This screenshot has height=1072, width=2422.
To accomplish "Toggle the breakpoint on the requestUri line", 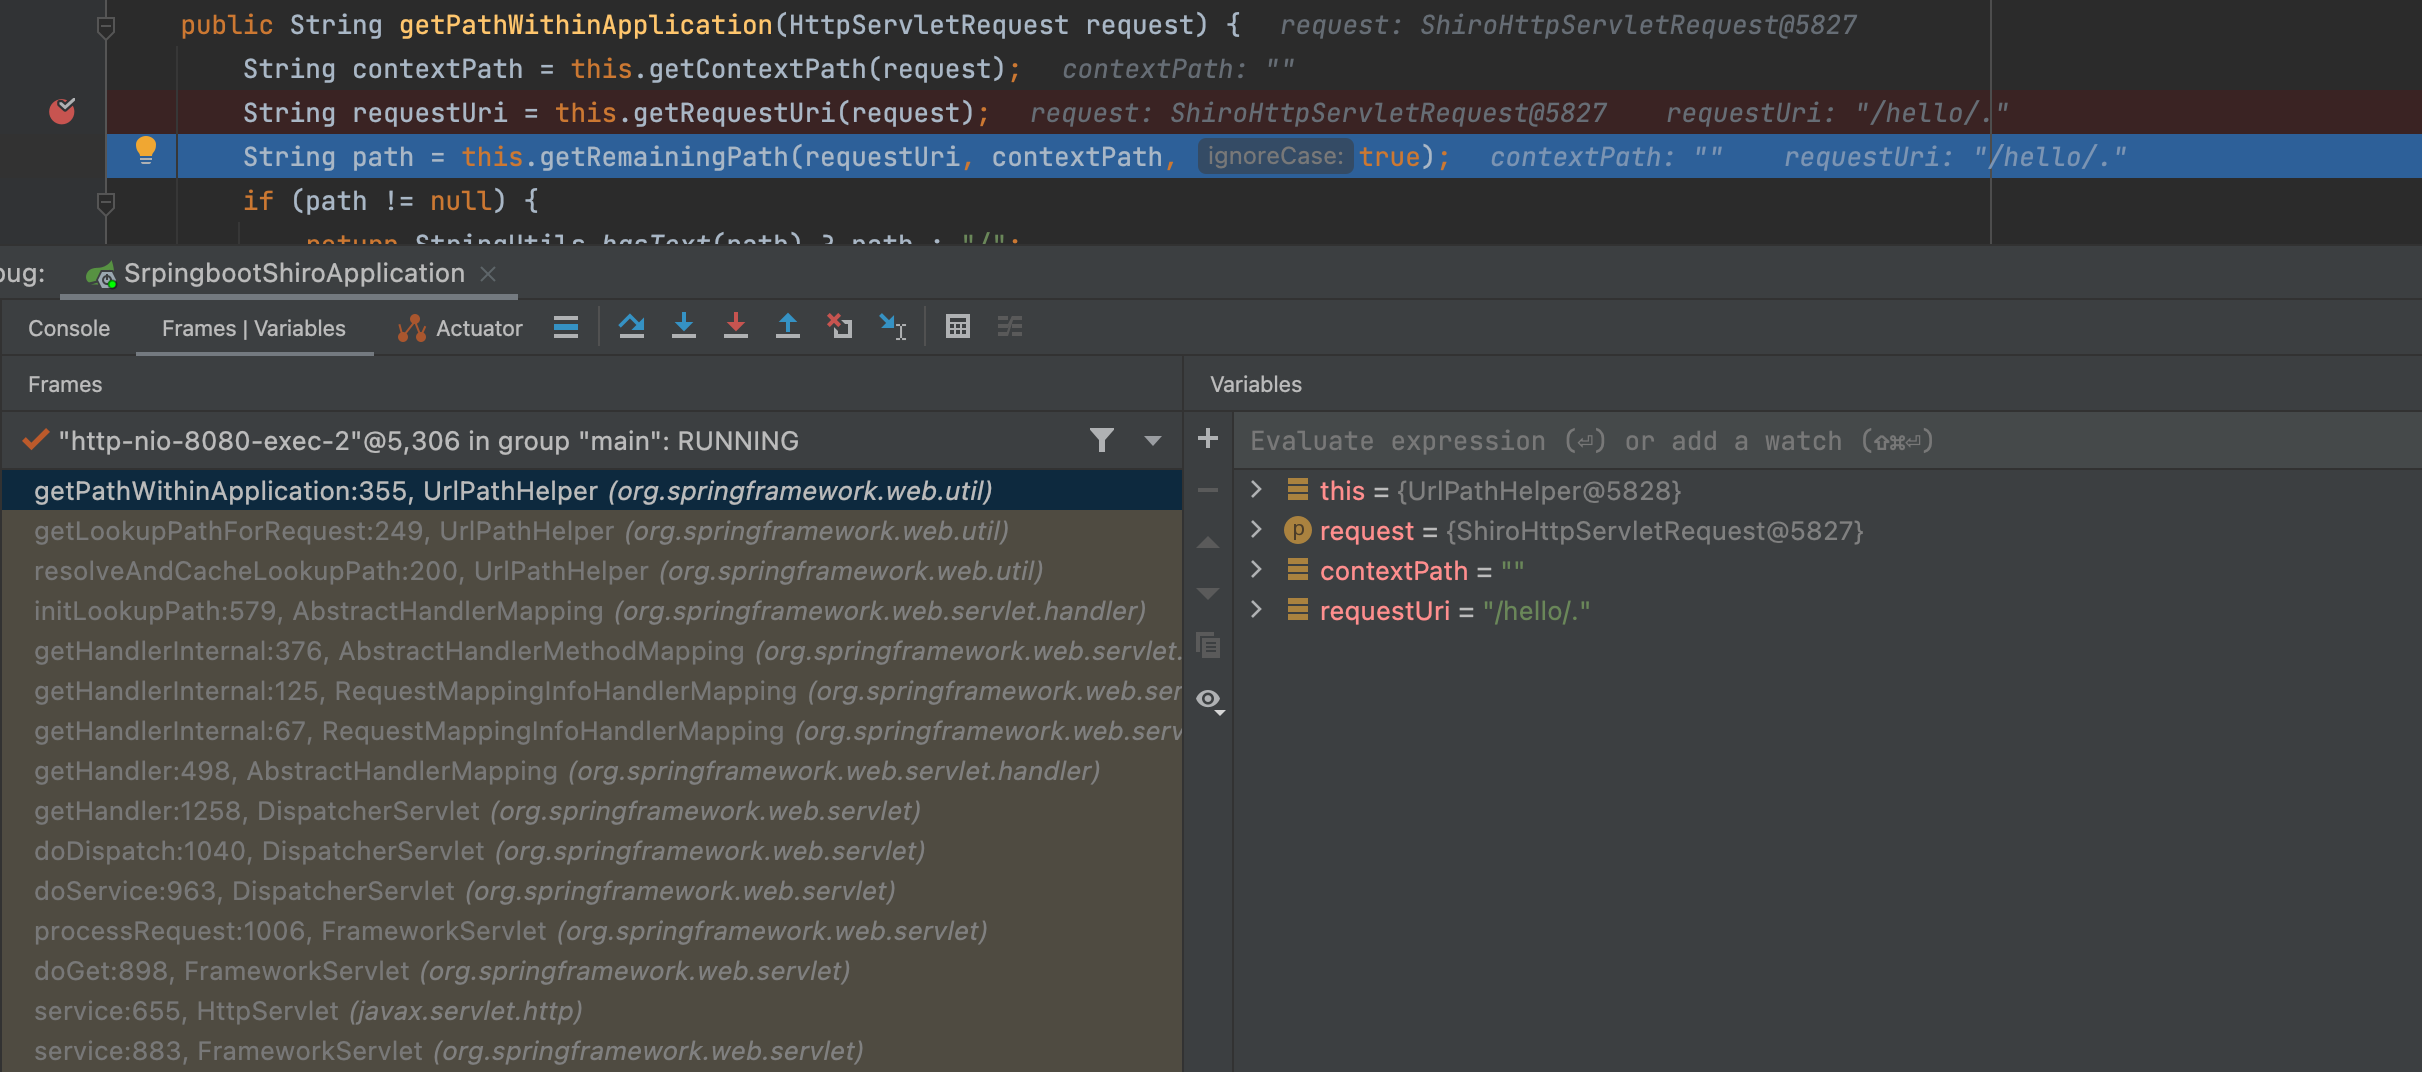I will coord(62,111).
